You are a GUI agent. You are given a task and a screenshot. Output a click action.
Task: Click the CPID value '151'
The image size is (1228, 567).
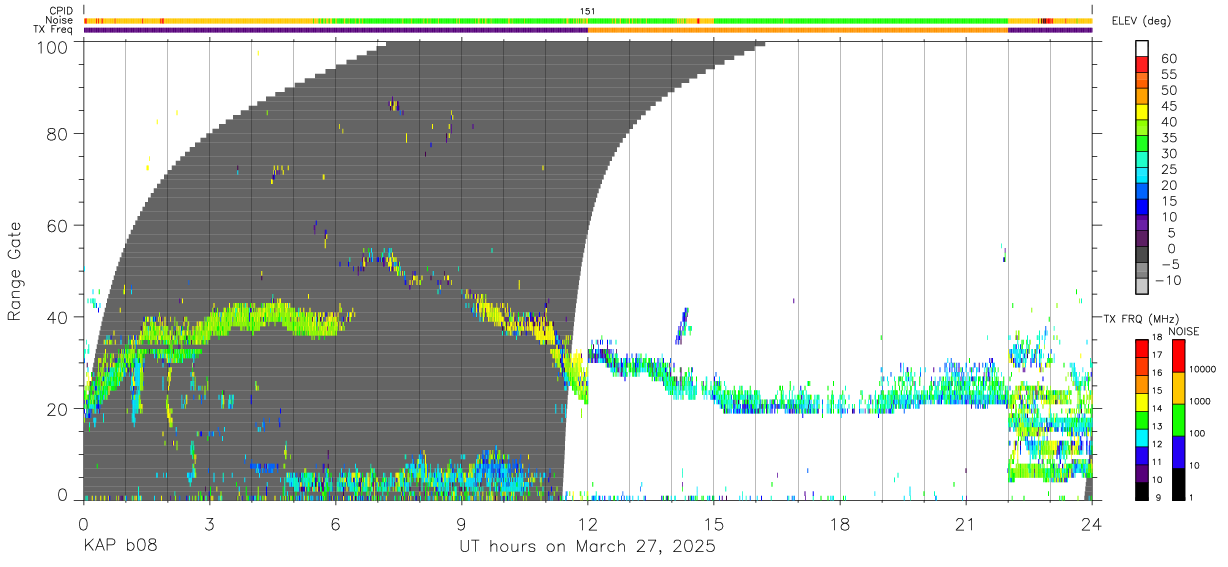coord(588,11)
